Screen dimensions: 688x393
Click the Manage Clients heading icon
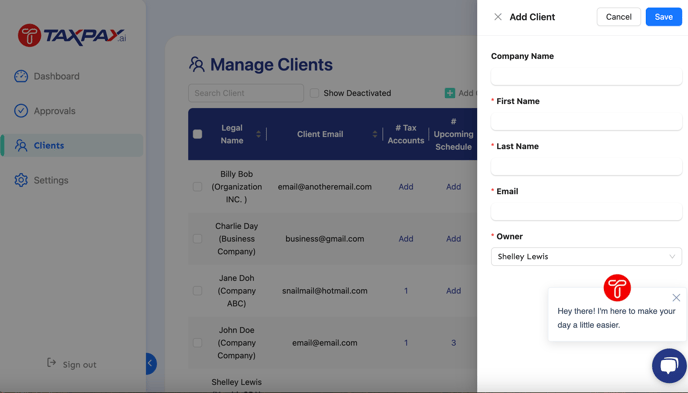[x=197, y=64]
